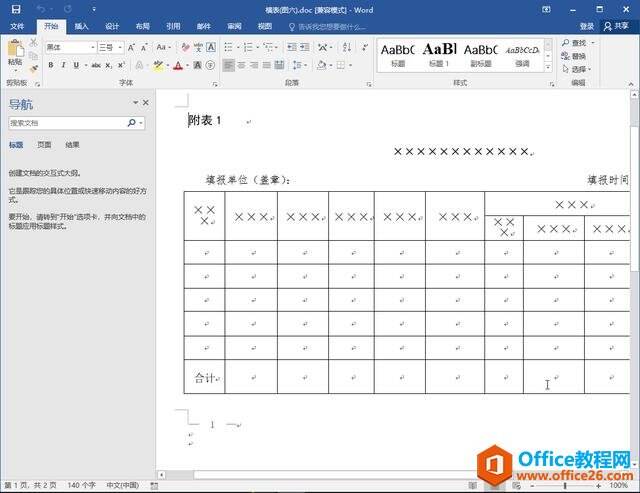Click the increase indent icon

(x=304, y=47)
